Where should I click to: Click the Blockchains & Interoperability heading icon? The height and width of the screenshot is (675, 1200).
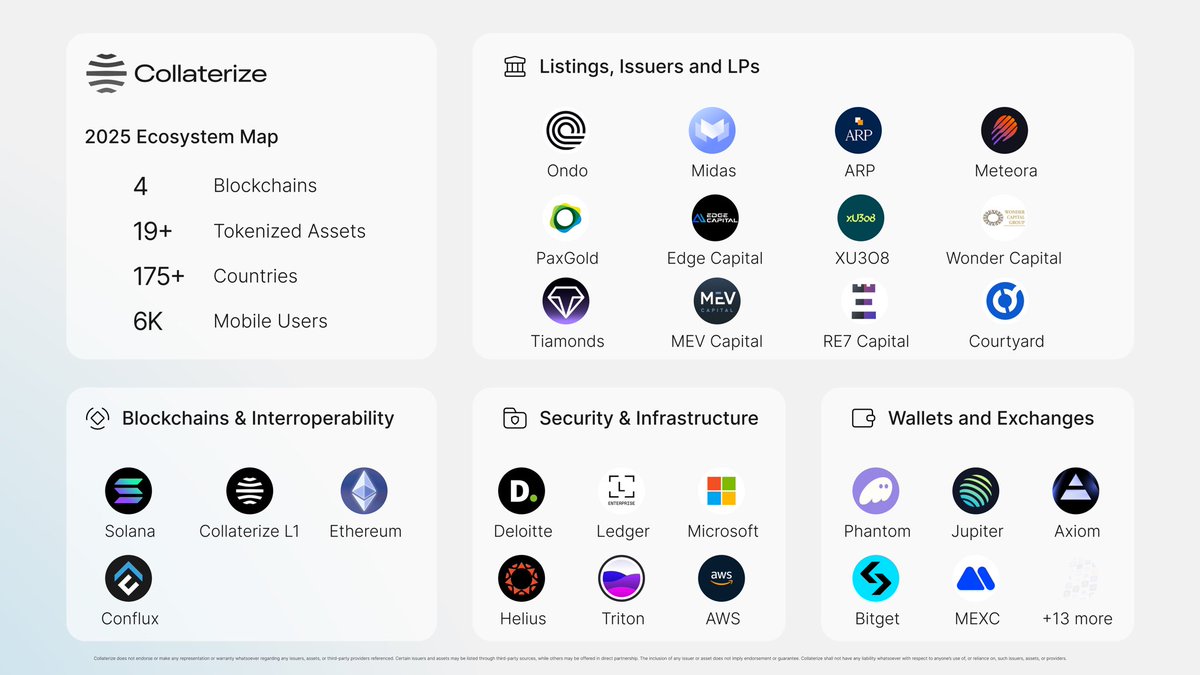(x=97, y=418)
